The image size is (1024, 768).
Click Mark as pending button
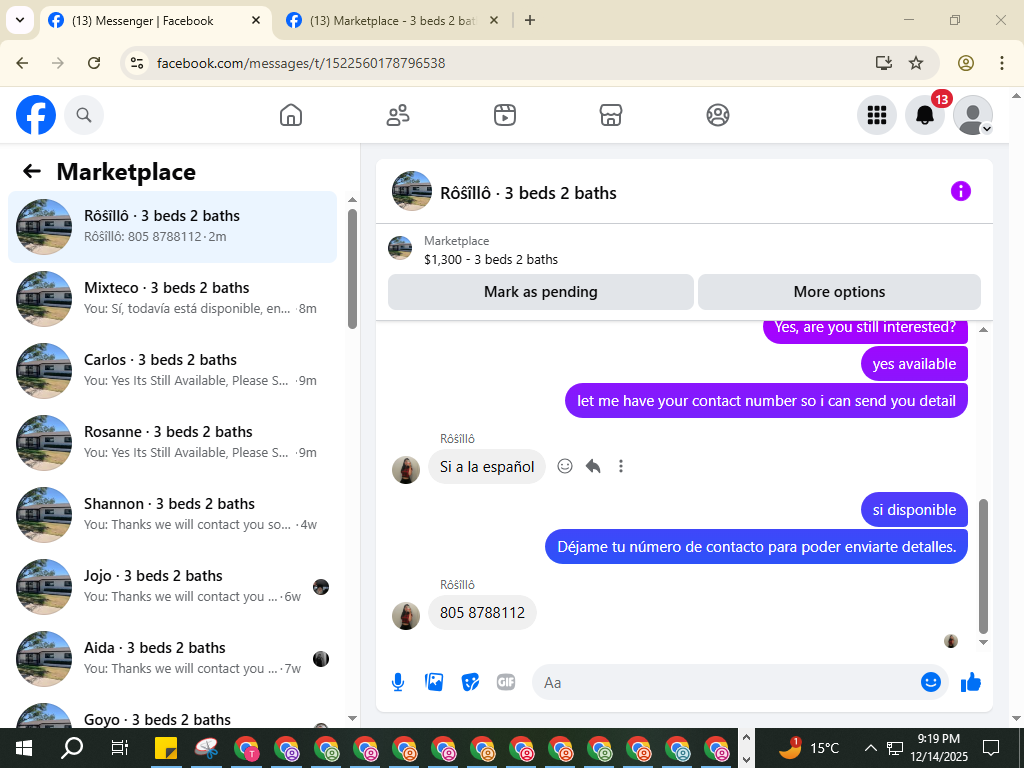(x=541, y=292)
